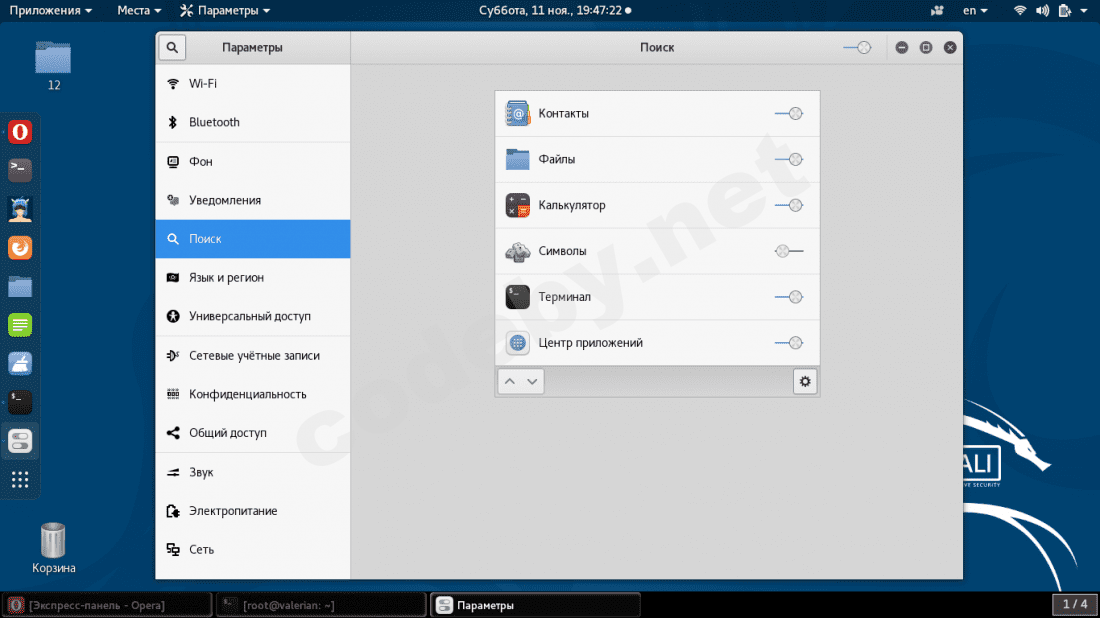Click the Wi-Fi icon in sidebar
The image size is (1100, 618).
pyautogui.click(x=173, y=83)
